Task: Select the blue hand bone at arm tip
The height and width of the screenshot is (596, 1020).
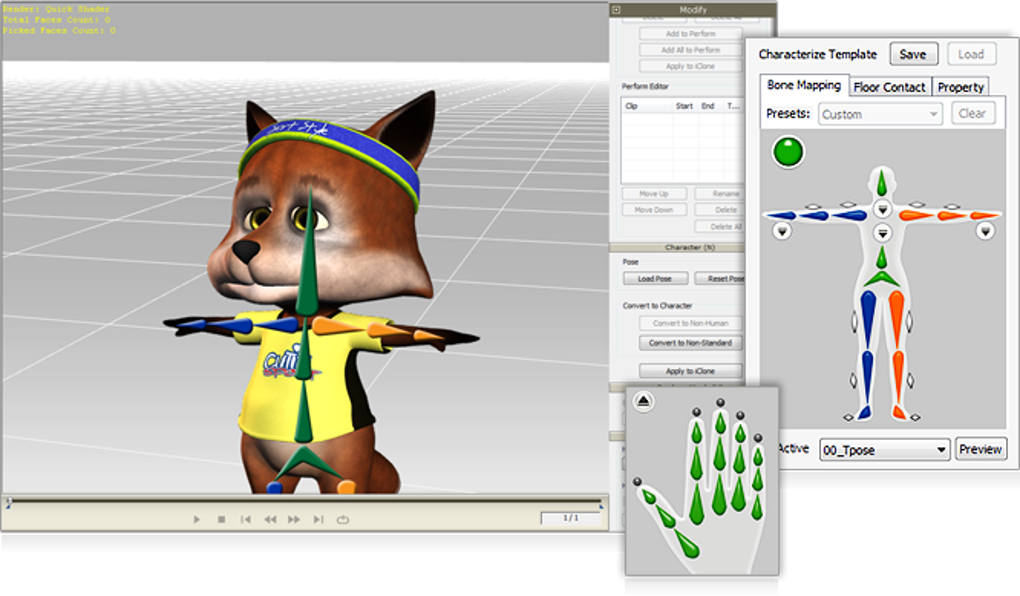Action: pos(781,215)
